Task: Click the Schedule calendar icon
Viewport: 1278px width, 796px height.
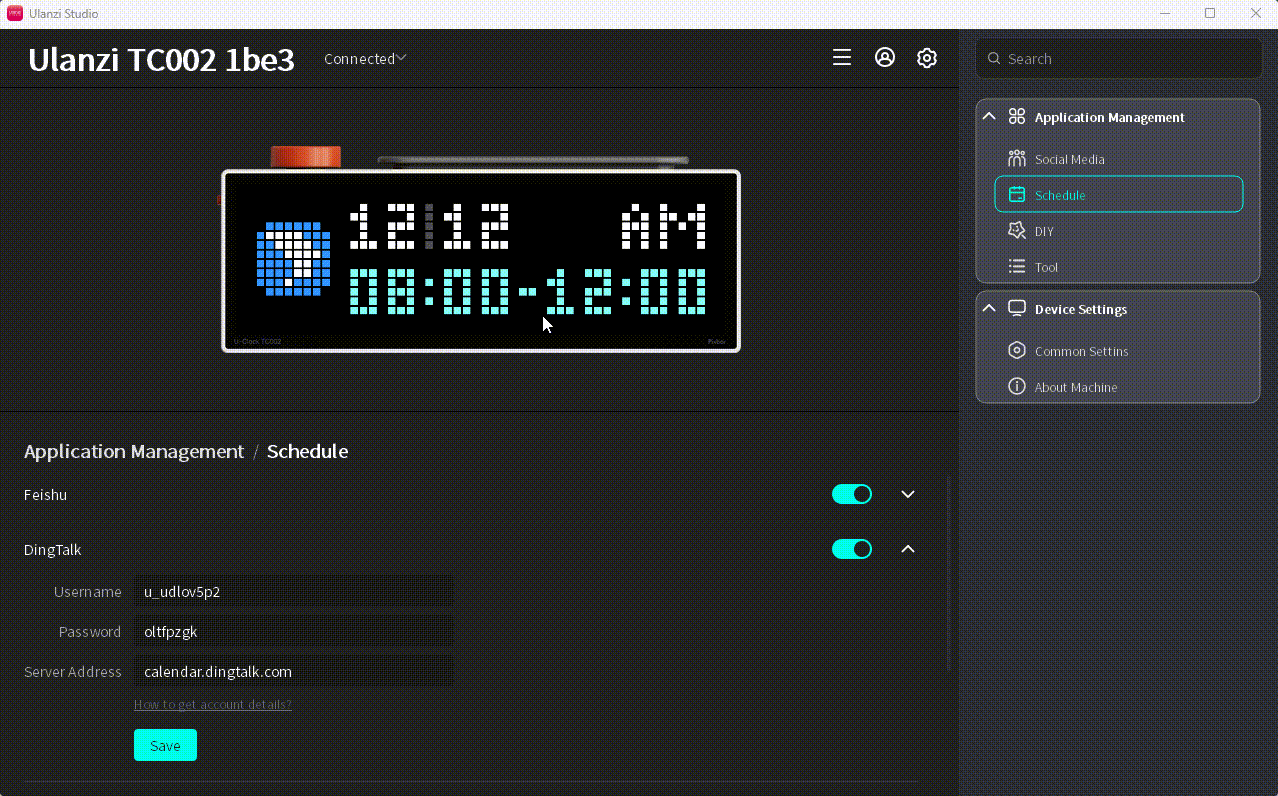Action: pyautogui.click(x=1017, y=195)
